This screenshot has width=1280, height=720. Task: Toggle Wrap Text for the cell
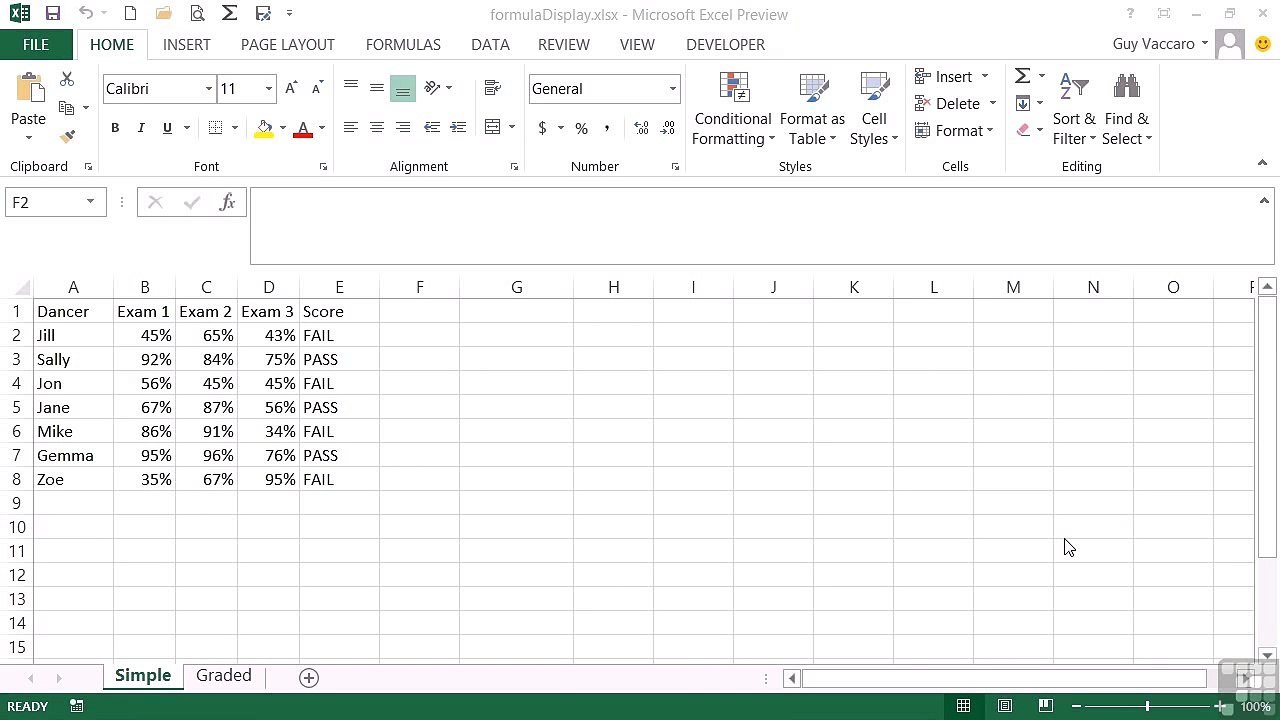492,88
